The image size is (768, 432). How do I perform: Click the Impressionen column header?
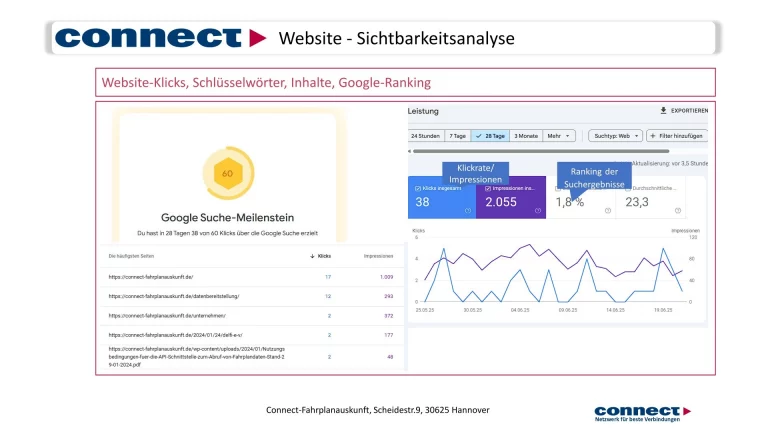(378, 256)
